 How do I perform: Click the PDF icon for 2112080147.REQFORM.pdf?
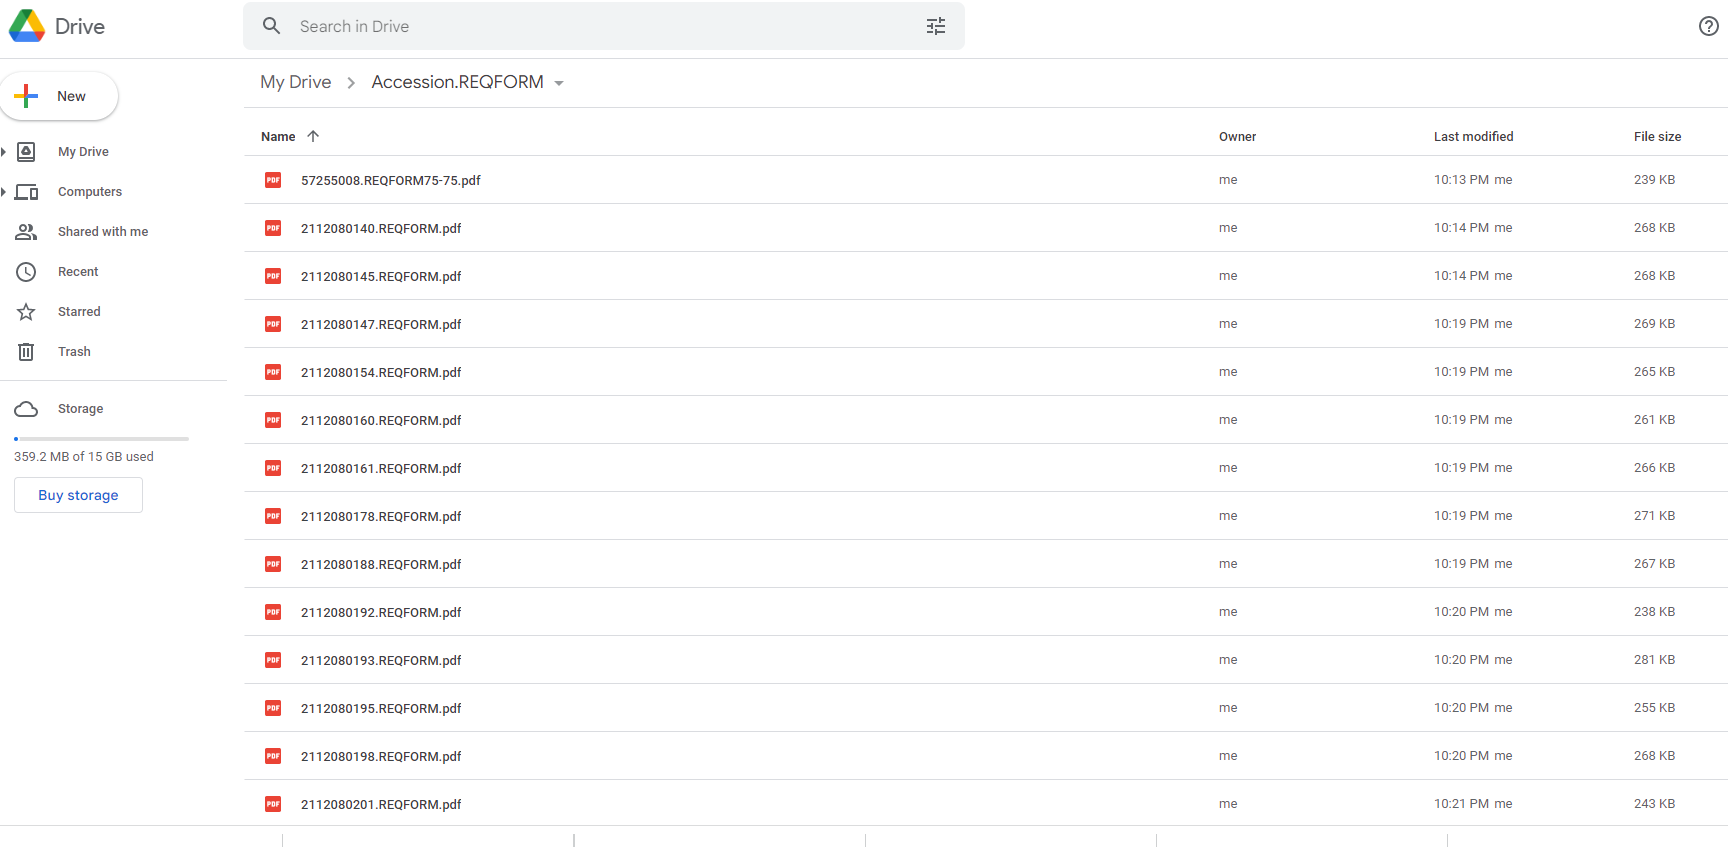coord(273,324)
